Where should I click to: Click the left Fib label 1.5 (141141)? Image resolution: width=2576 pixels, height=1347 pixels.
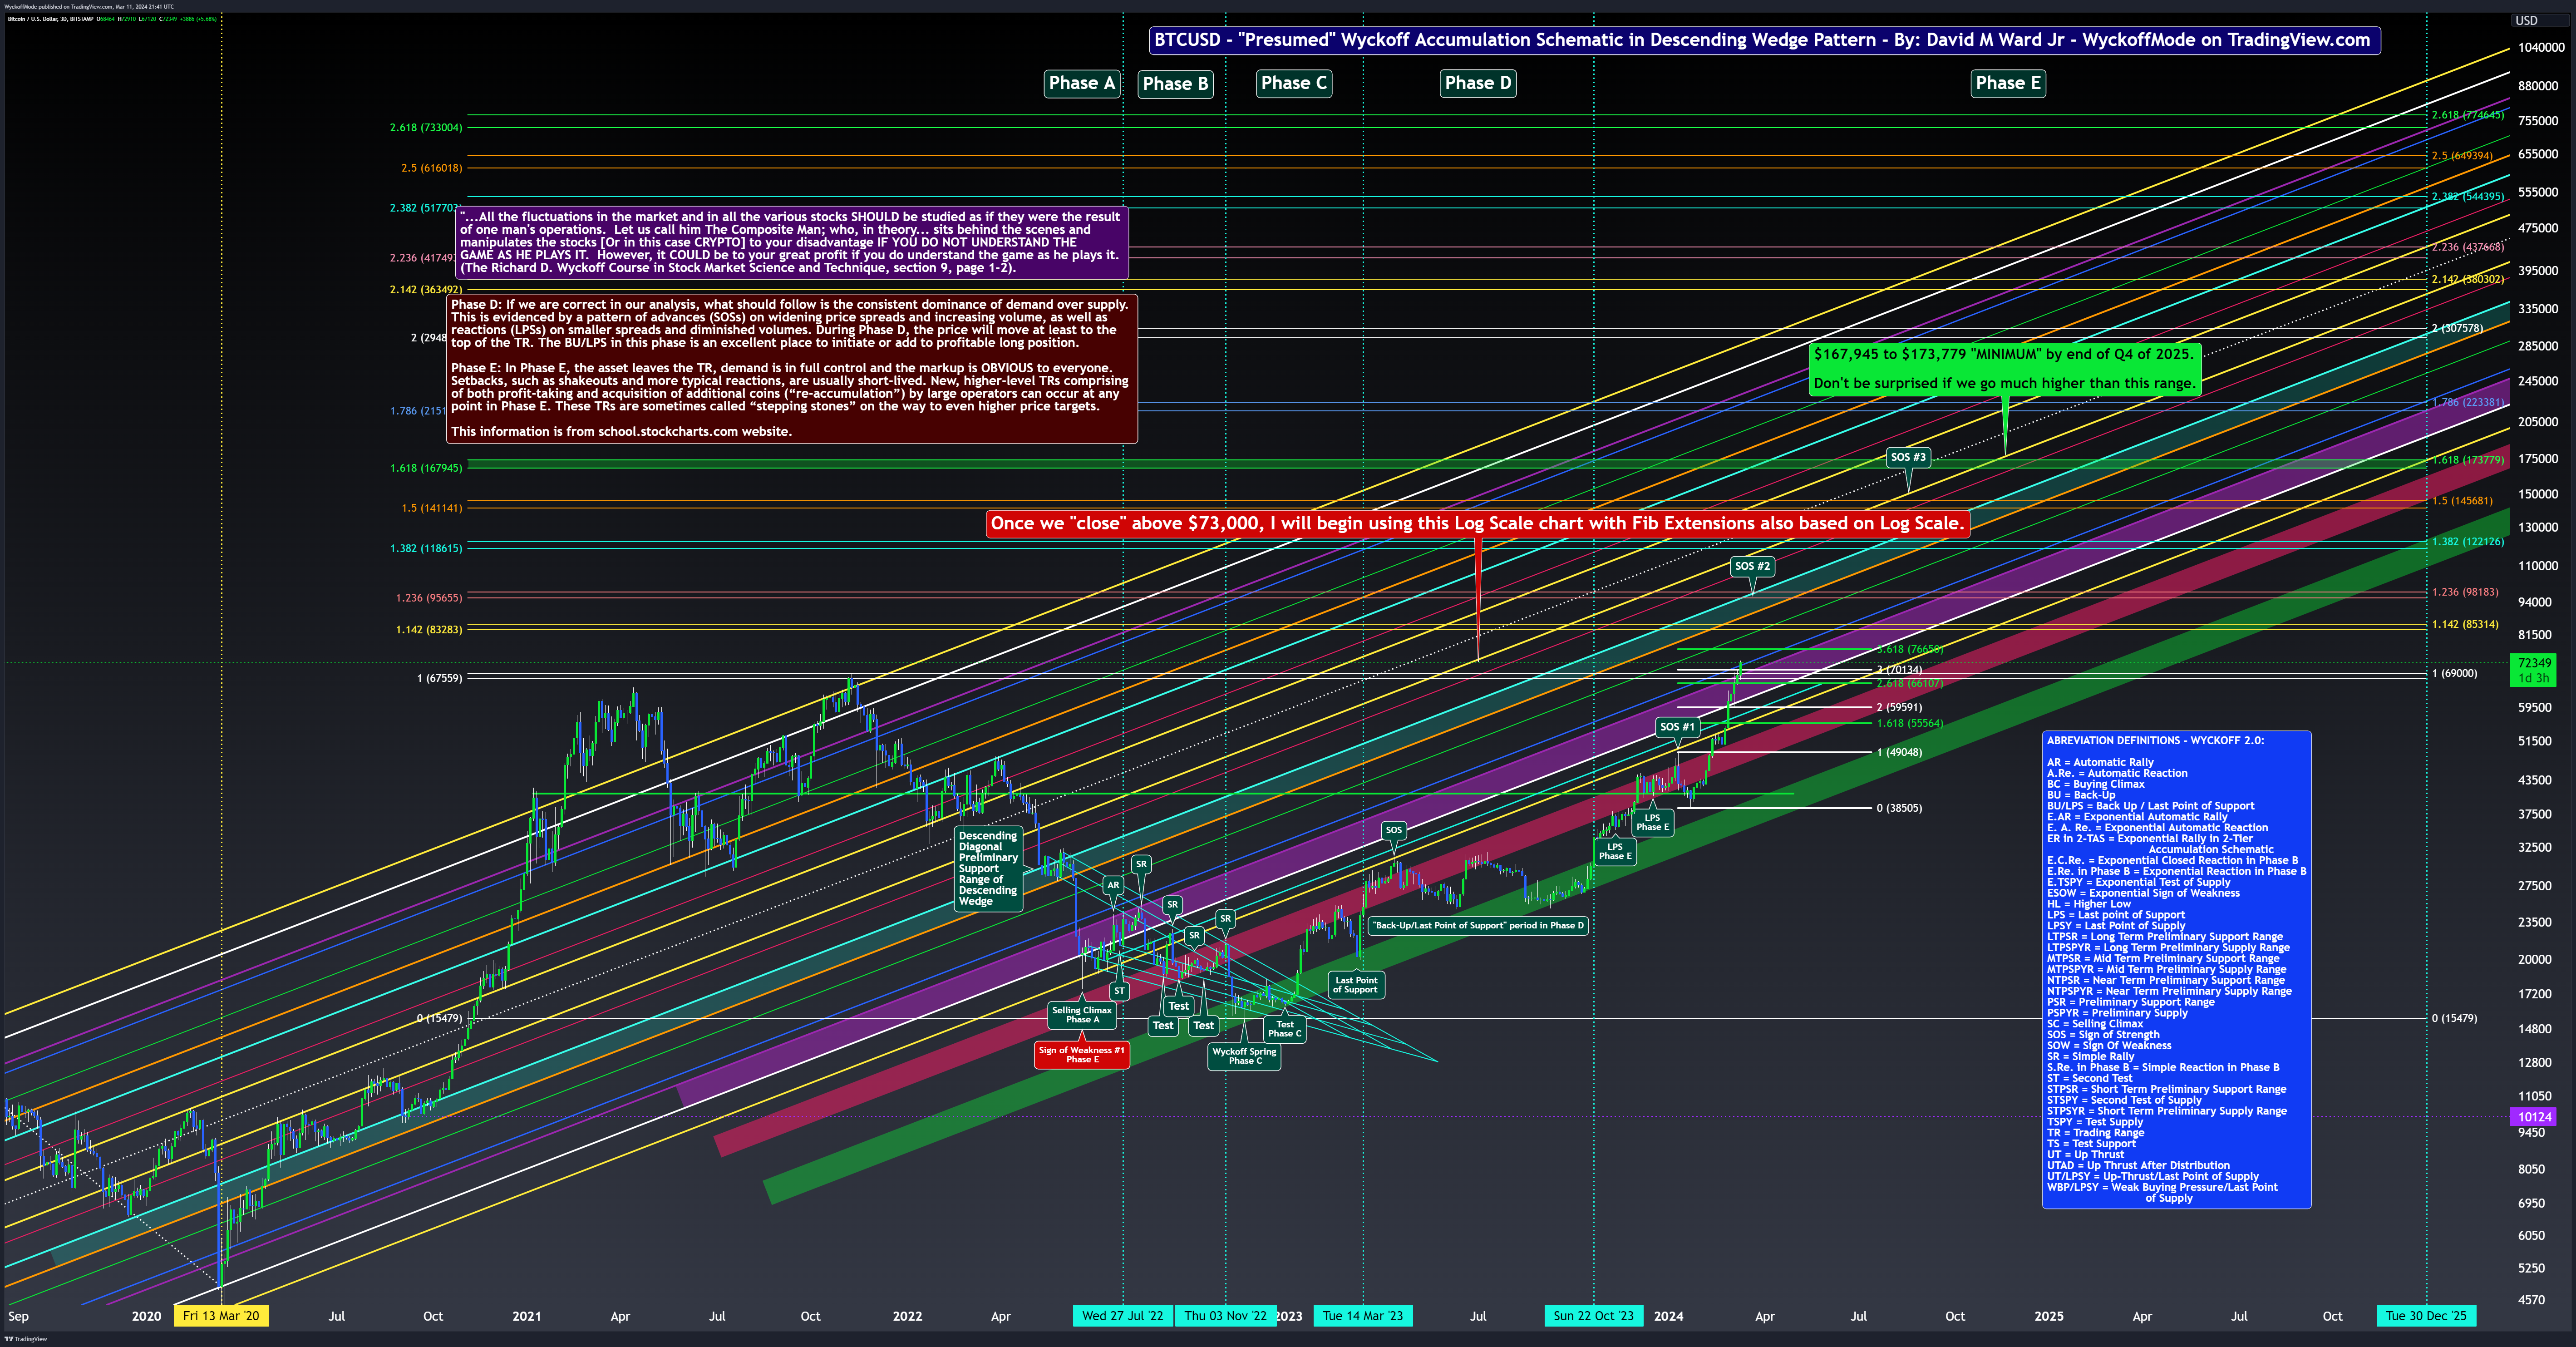tap(432, 508)
